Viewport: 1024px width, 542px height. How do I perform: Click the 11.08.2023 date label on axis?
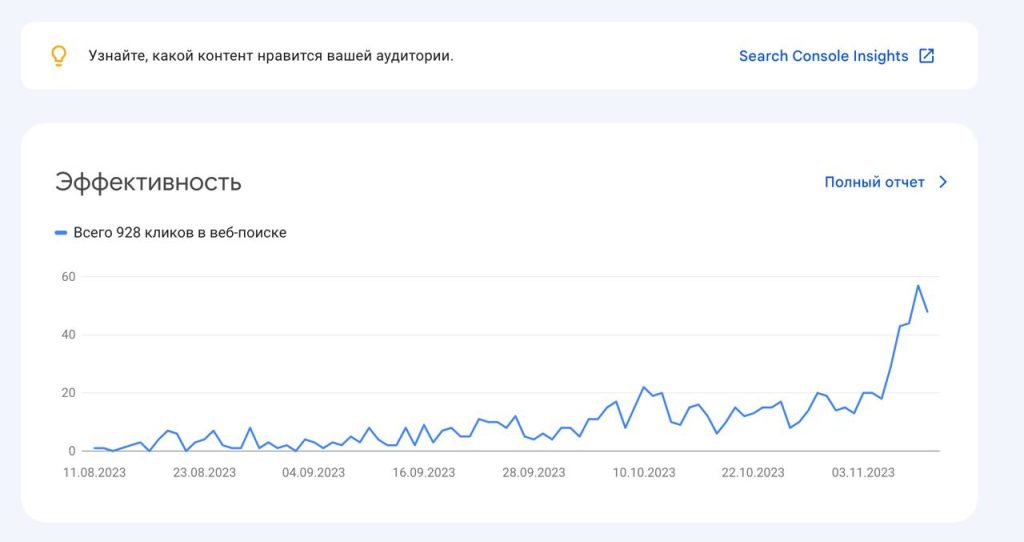point(94,473)
